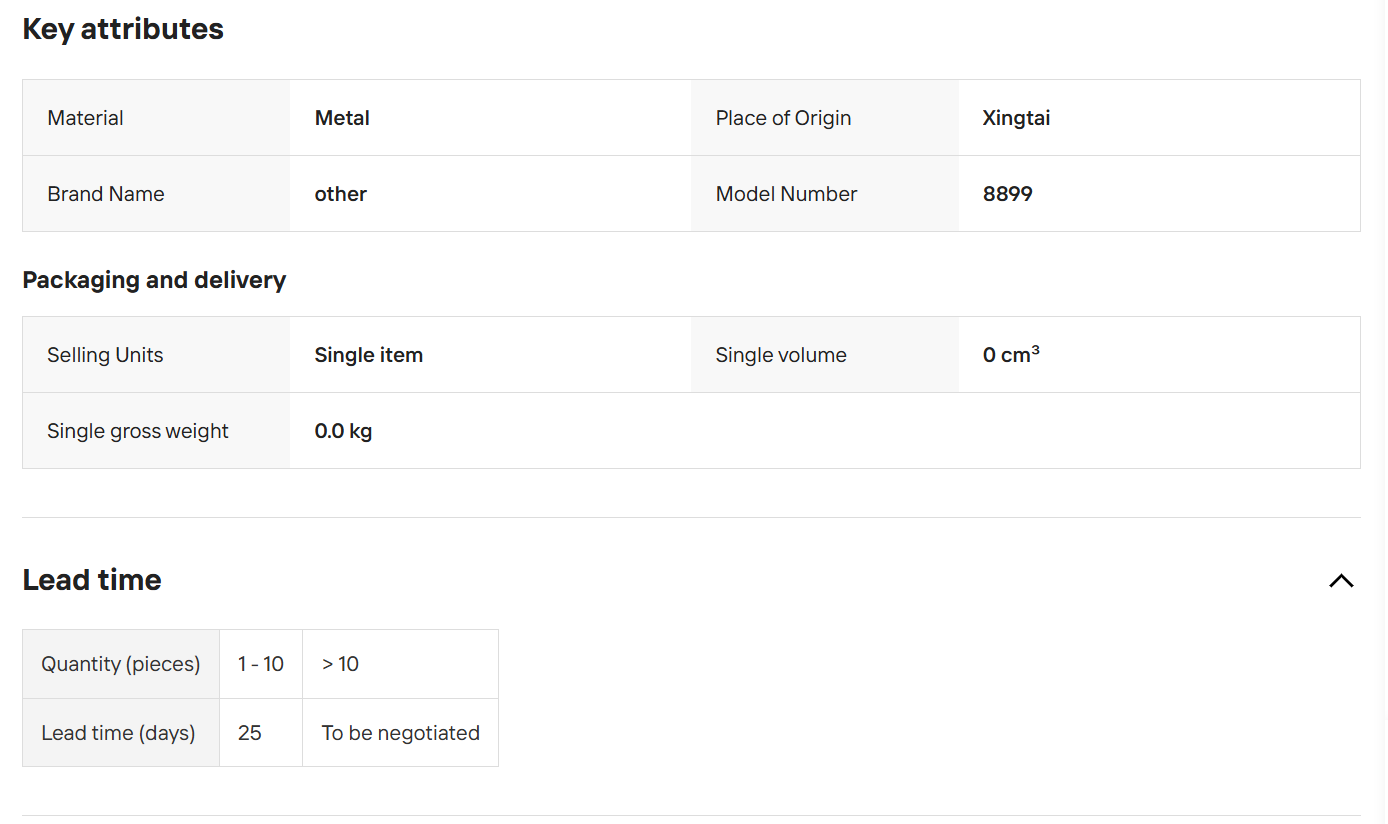Click the Single gross weight label

click(138, 431)
